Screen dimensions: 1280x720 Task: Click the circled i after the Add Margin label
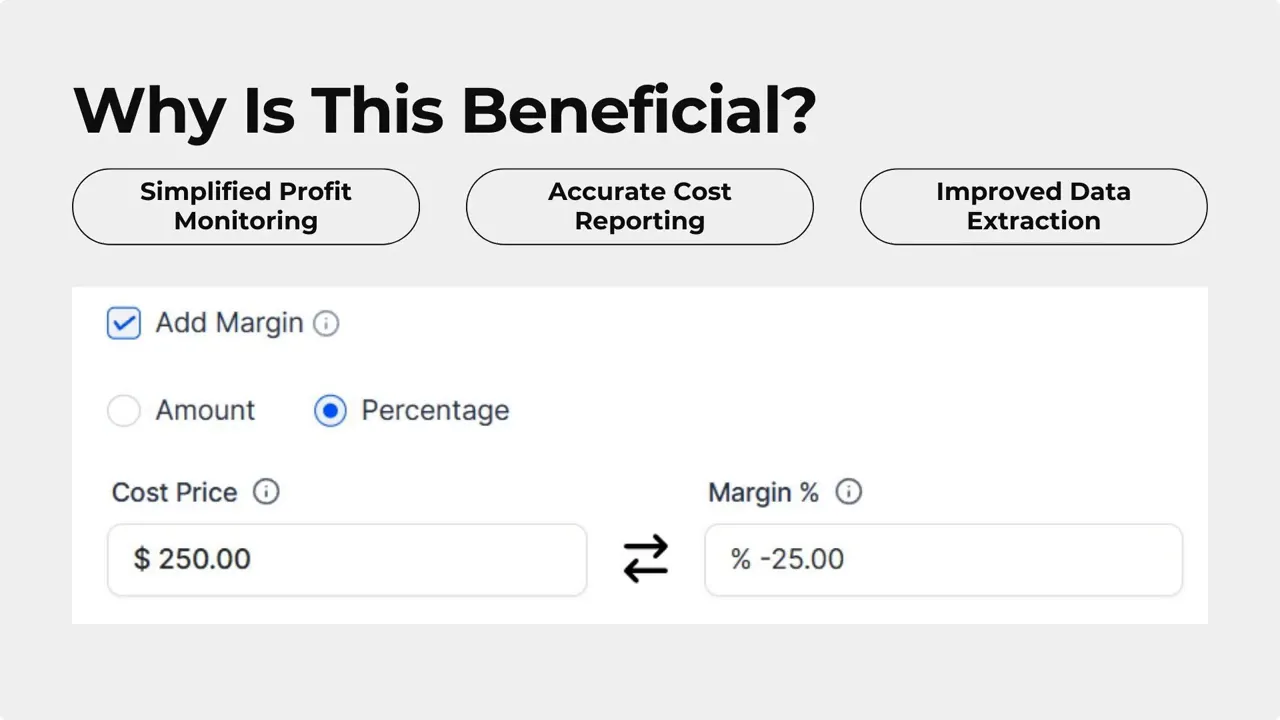pos(326,323)
